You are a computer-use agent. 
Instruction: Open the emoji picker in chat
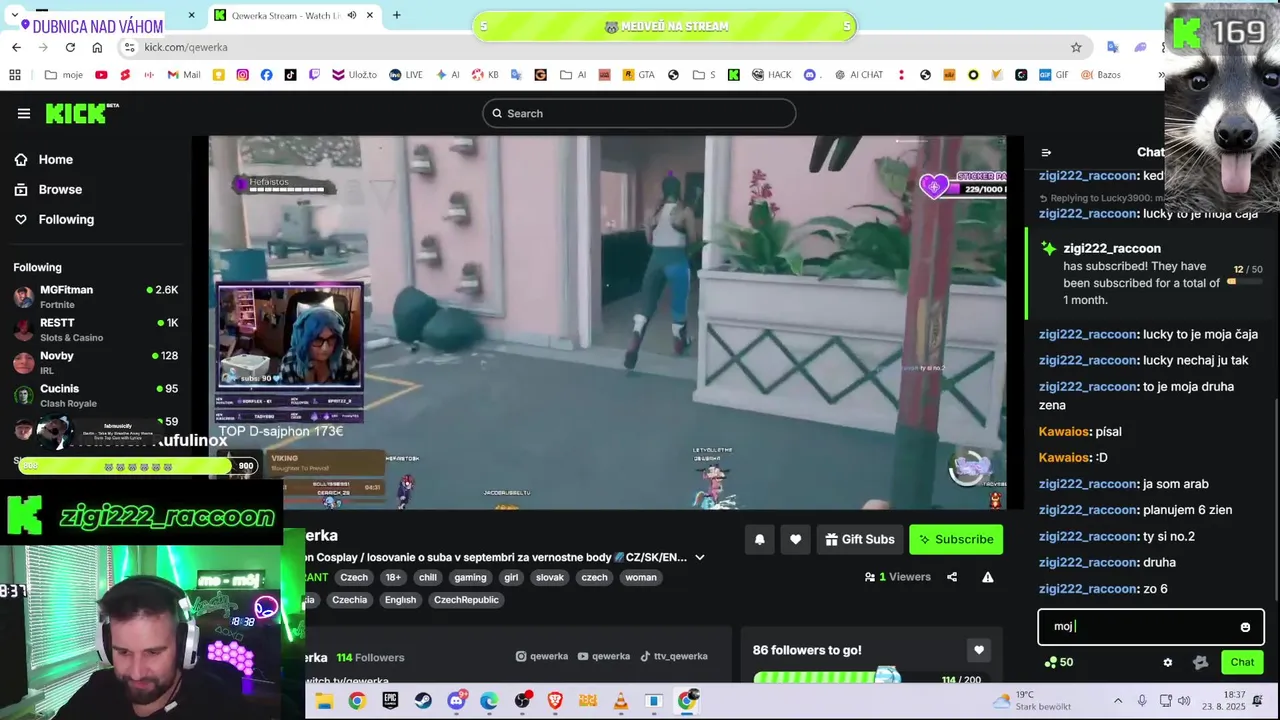[x=1245, y=627]
